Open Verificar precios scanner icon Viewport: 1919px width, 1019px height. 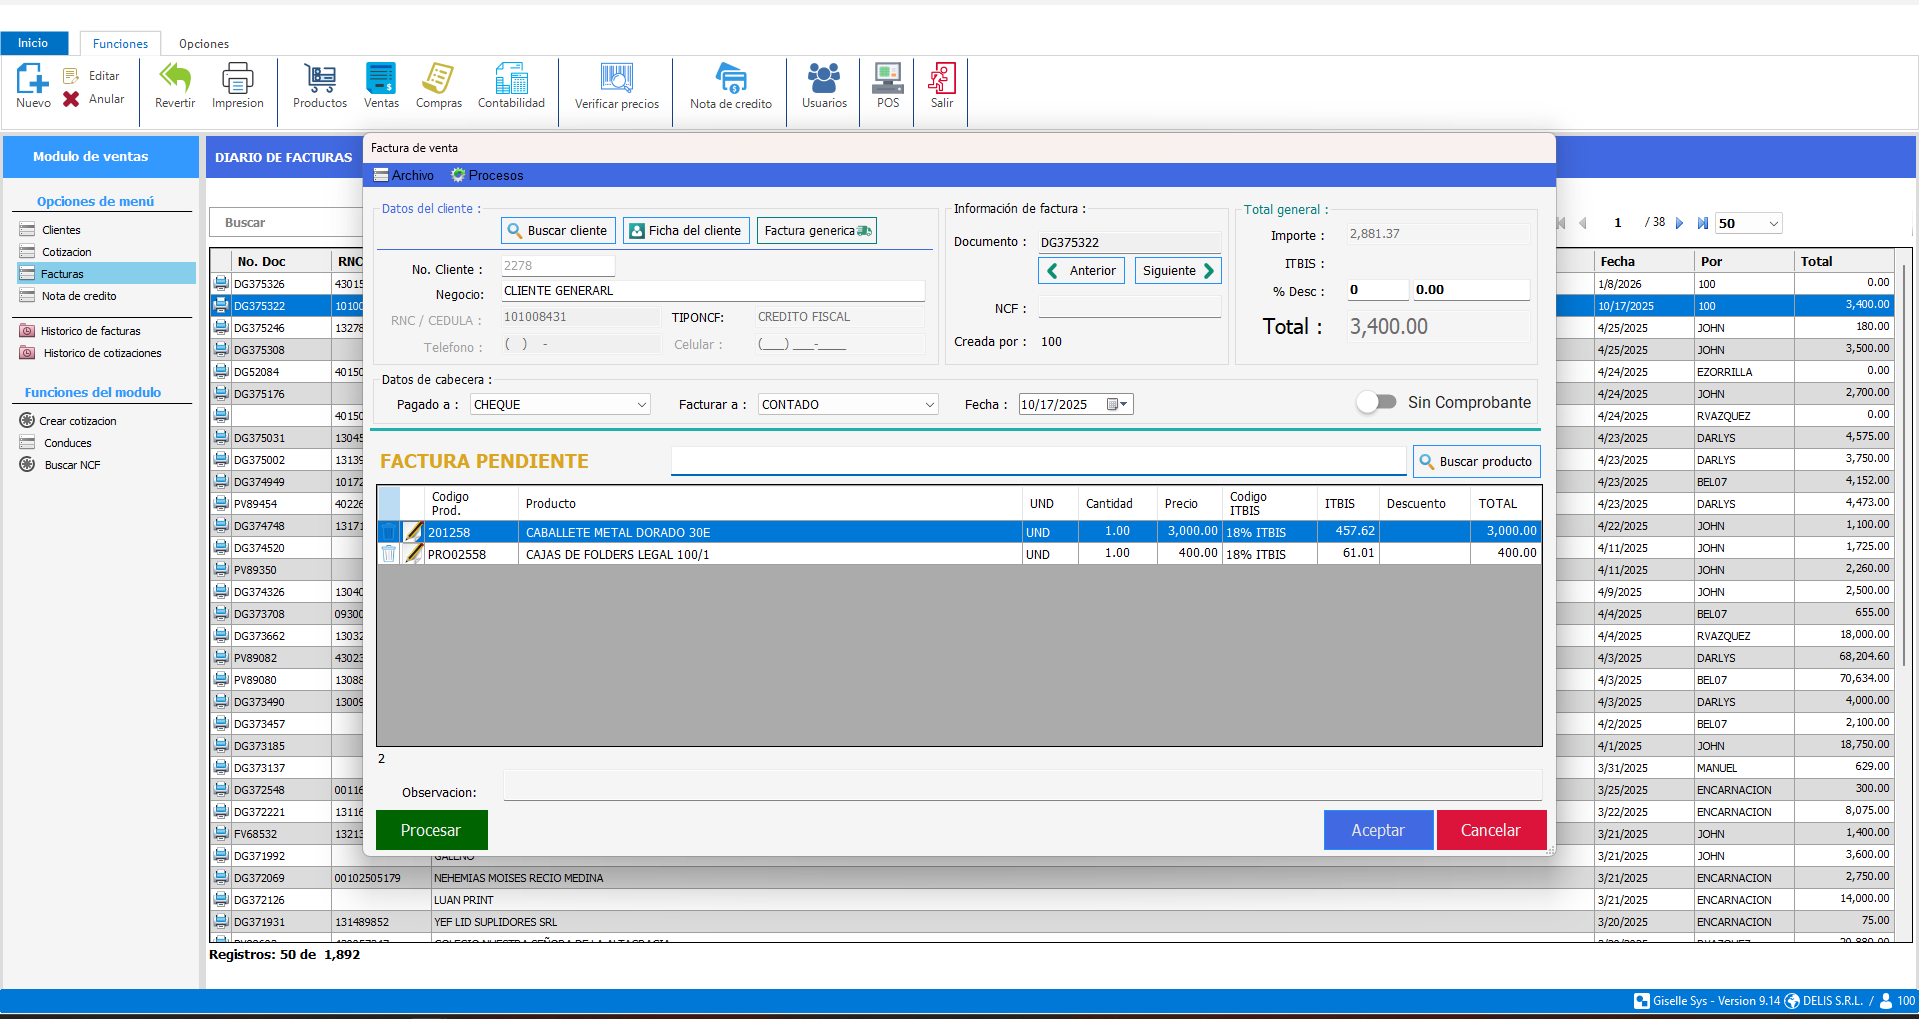[x=616, y=80]
